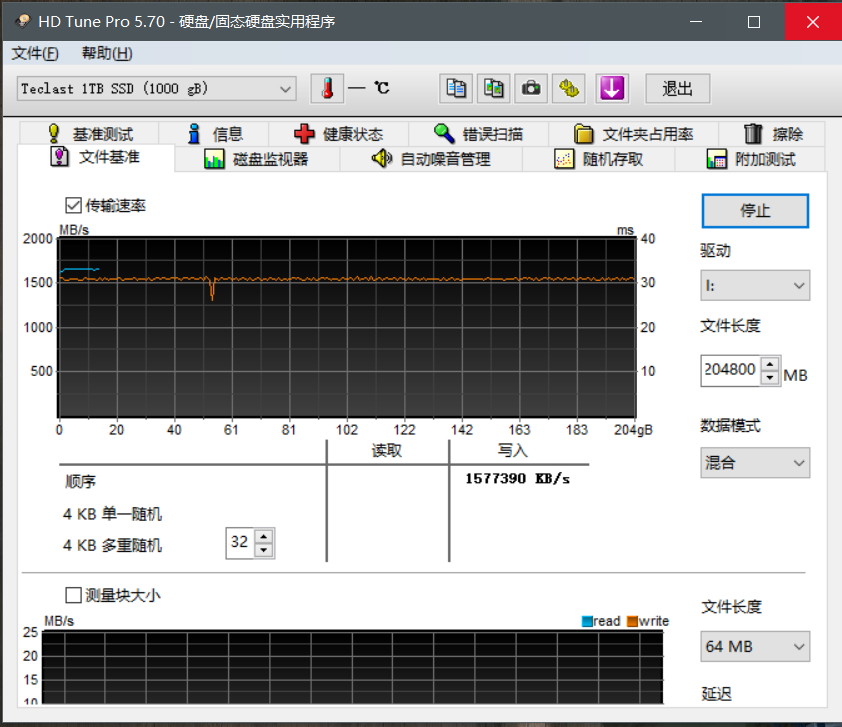Screen dimensions: 842x727
Task: Switch to the 文件夹占用率 tab
Action: tap(634, 134)
